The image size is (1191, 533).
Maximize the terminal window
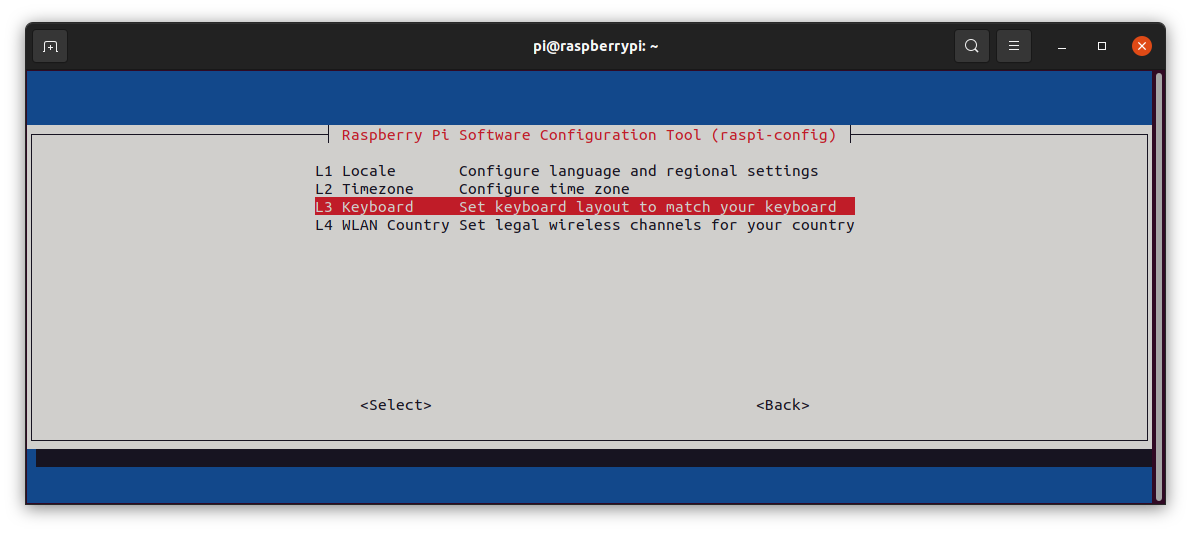click(1101, 46)
